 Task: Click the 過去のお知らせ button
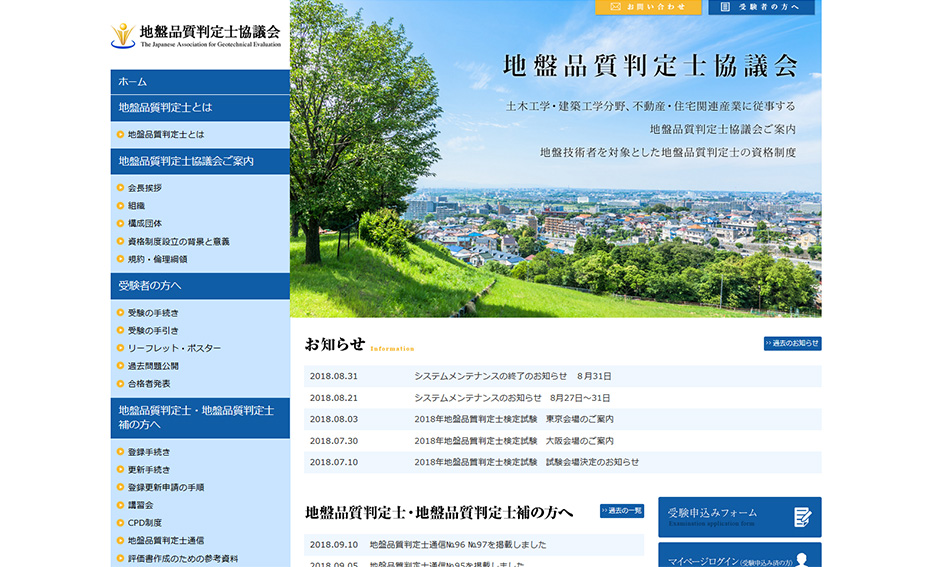tap(793, 343)
